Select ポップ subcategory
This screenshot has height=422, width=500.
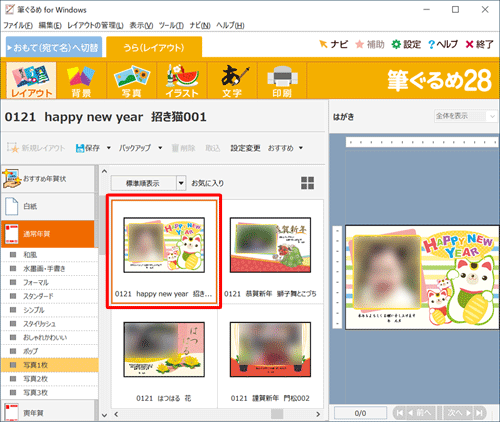point(50,351)
